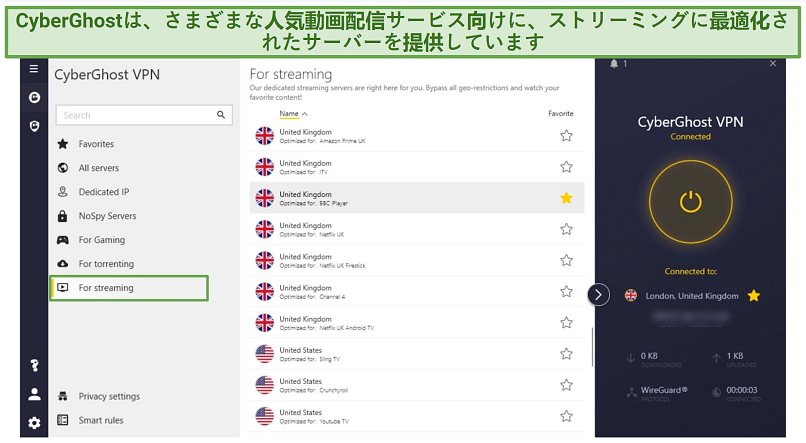Viewport: 806px width, 443px height.
Task: Select the United Kingdom ITV server row
Action: point(417,167)
